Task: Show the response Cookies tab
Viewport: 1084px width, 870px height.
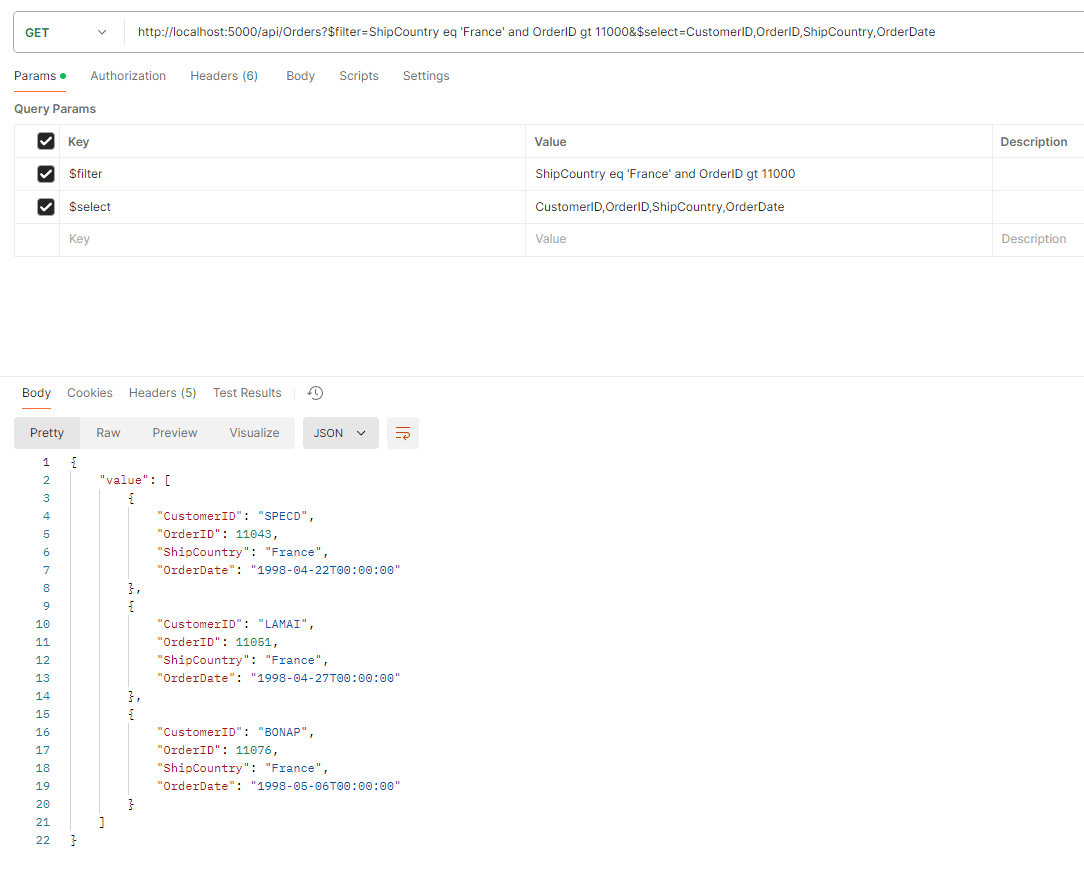Action: 90,393
